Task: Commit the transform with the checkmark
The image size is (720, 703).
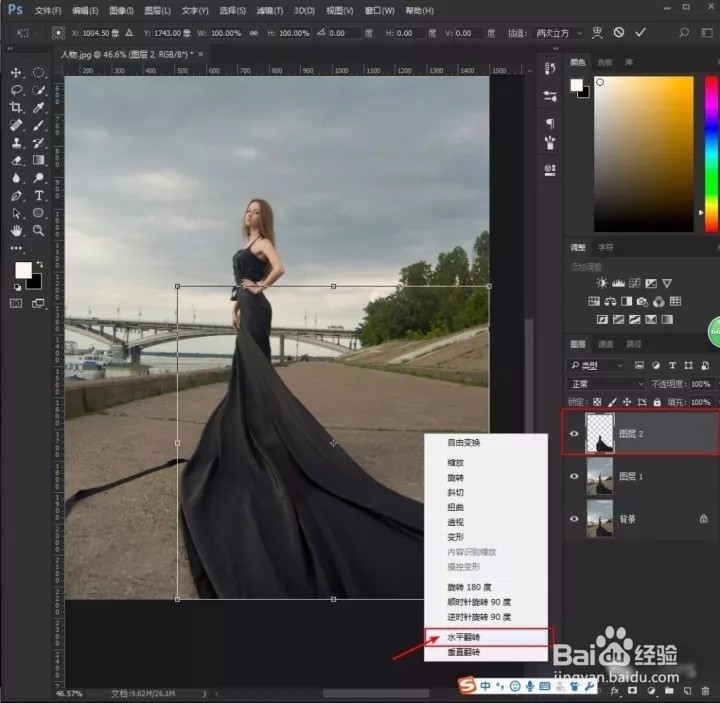Action: tap(640, 32)
